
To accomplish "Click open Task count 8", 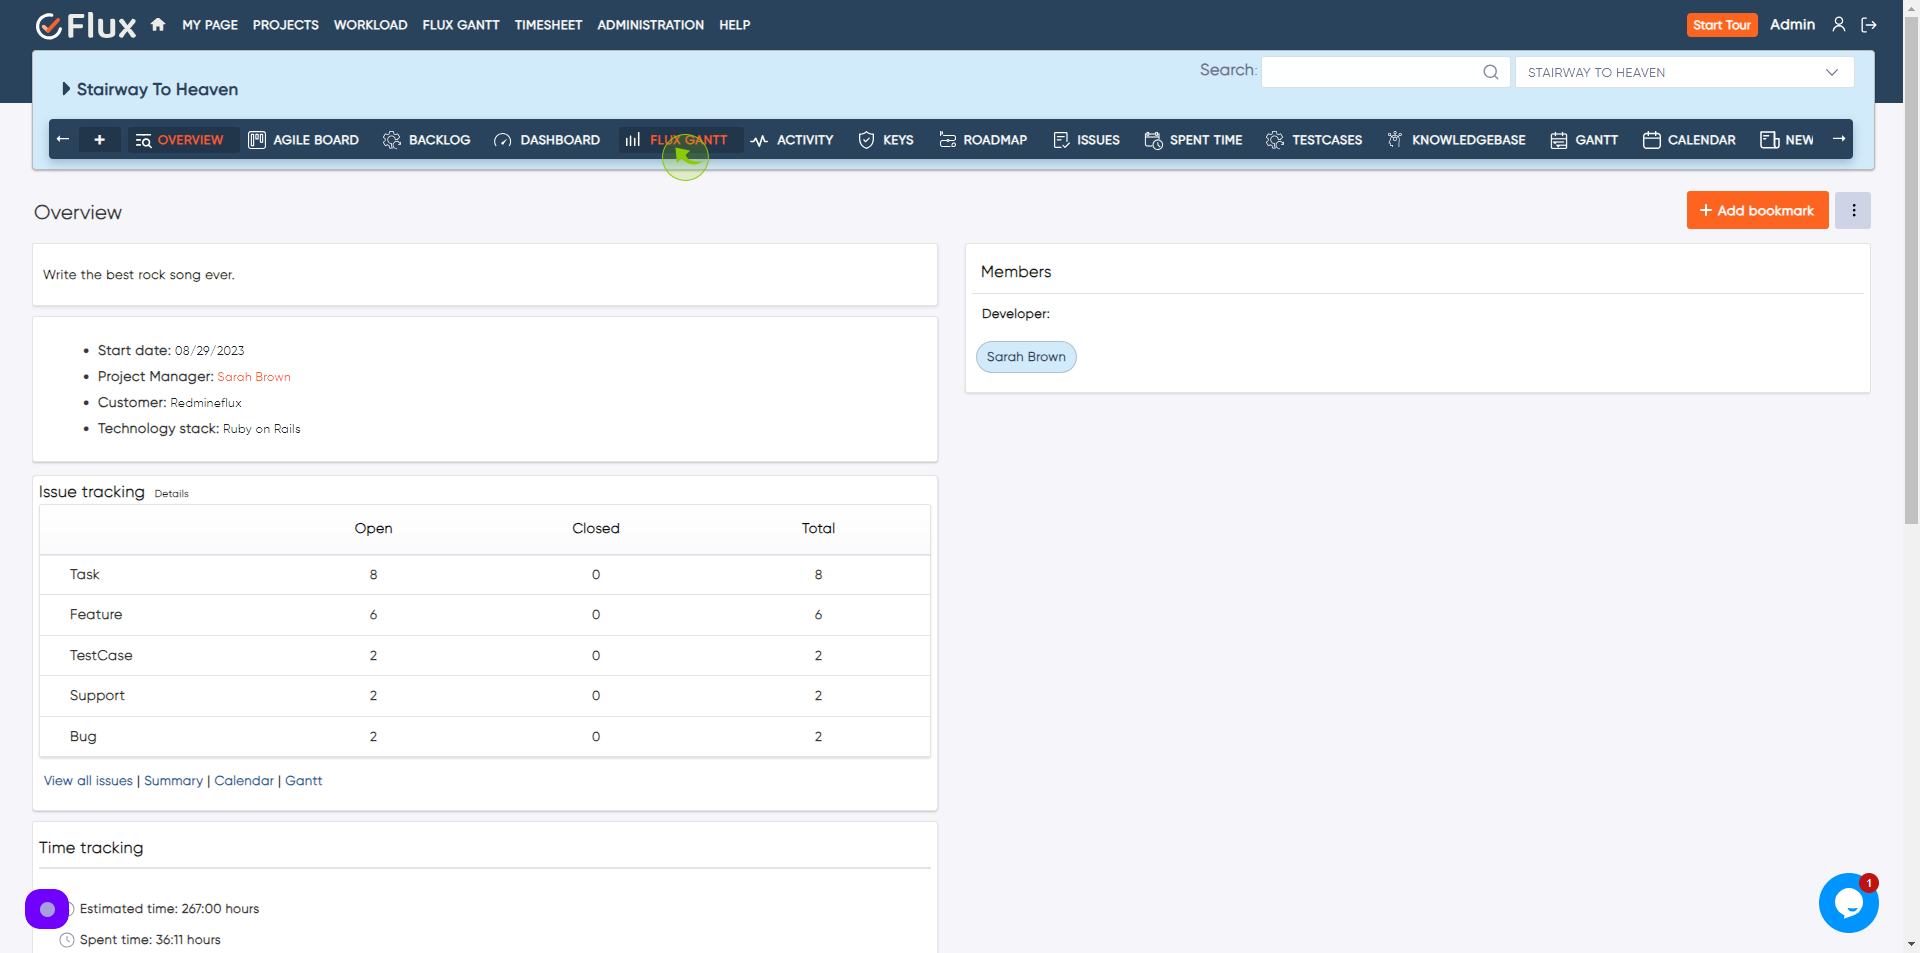I will click(373, 575).
